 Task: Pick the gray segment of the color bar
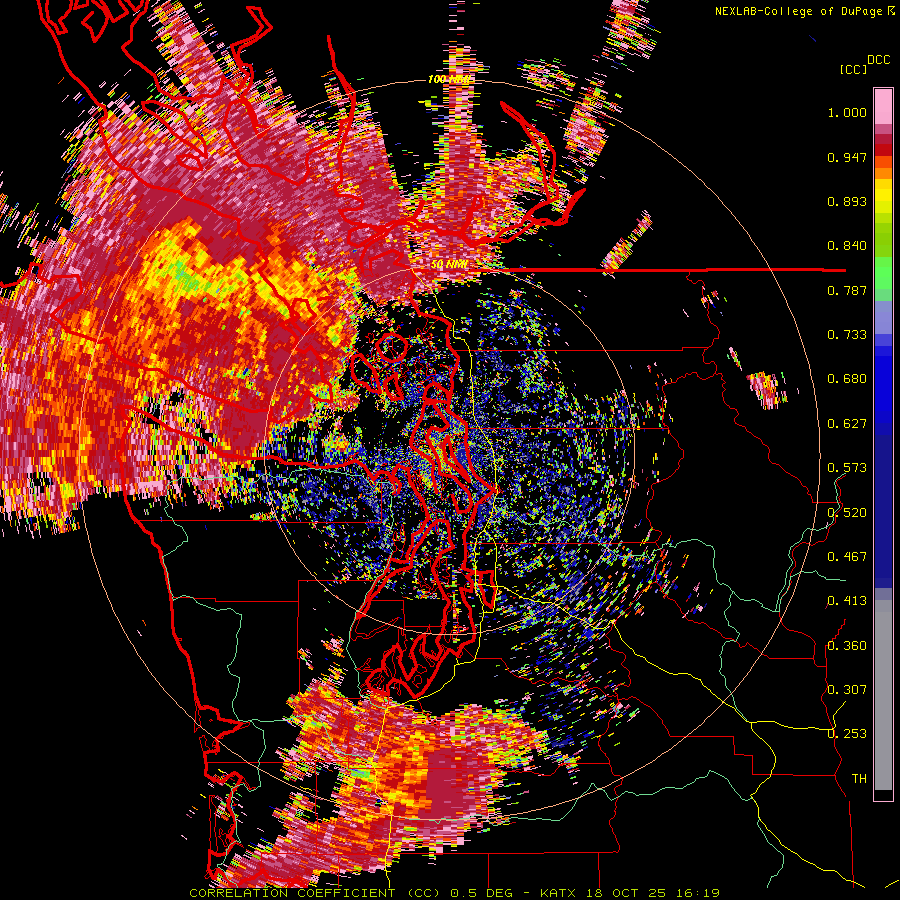pos(883,695)
